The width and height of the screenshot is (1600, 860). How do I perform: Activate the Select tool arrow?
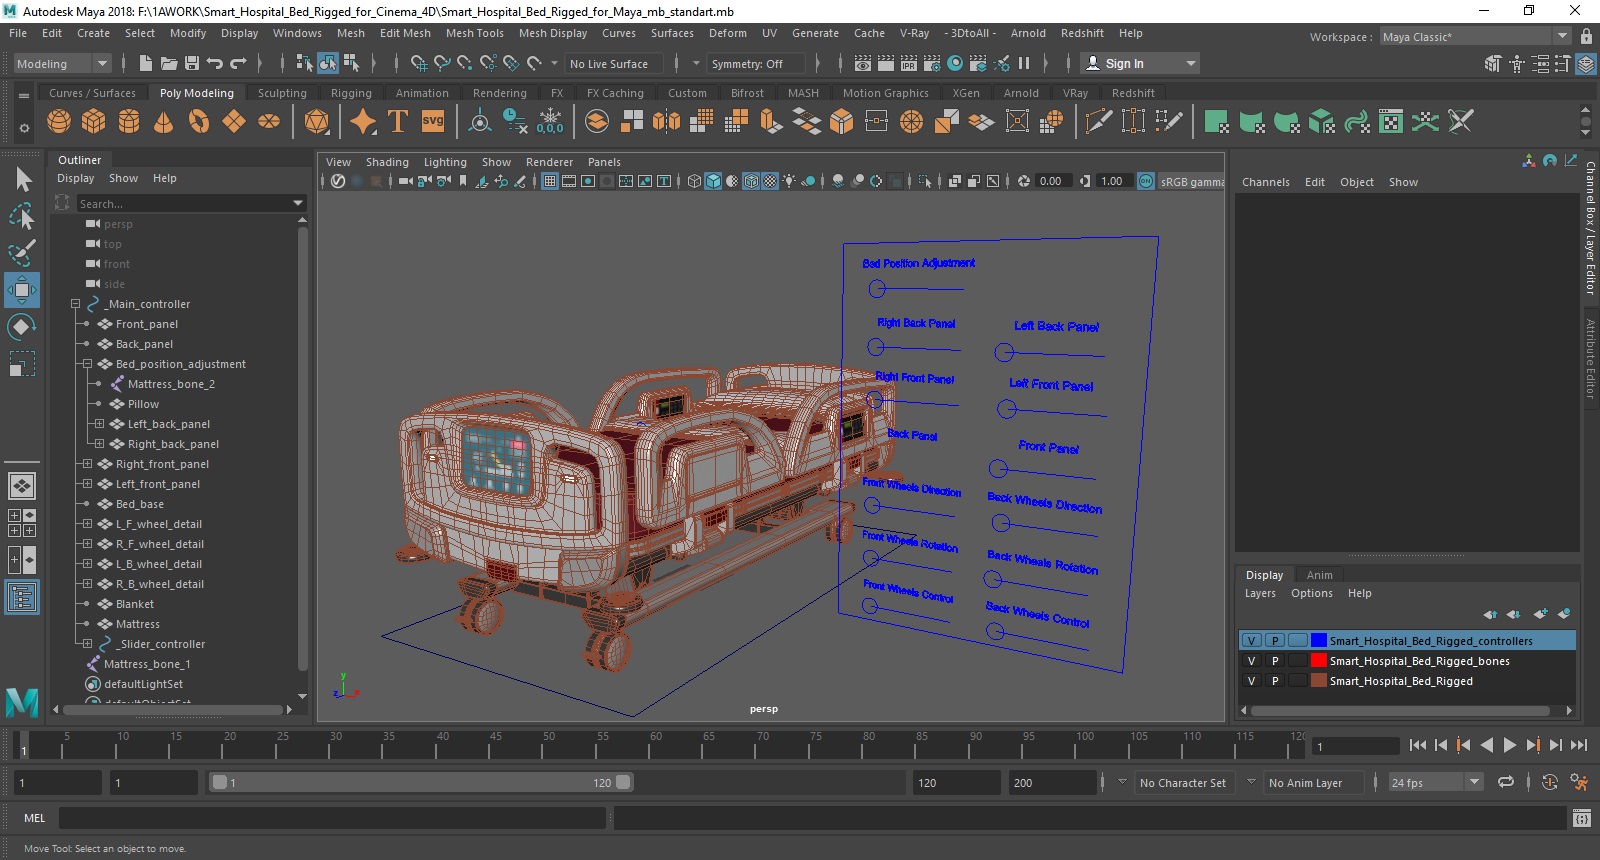click(22, 180)
